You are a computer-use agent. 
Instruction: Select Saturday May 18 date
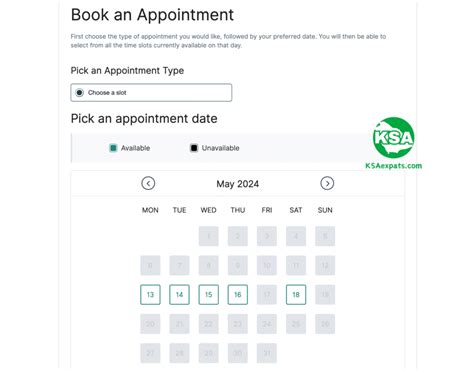pyautogui.click(x=296, y=295)
